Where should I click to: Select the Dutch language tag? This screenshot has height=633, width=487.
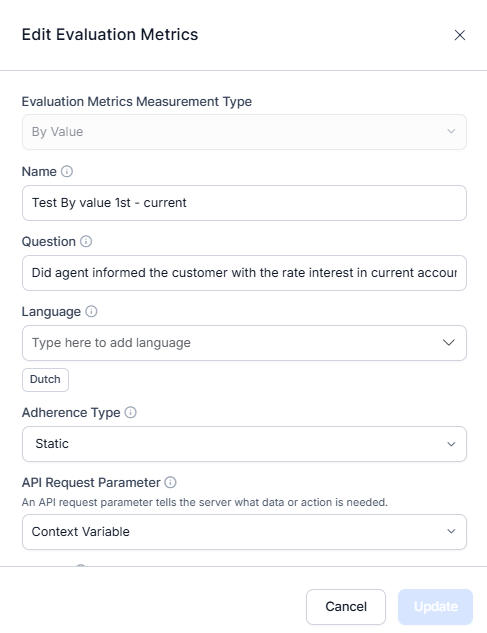pyautogui.click(x=45, y=379)
